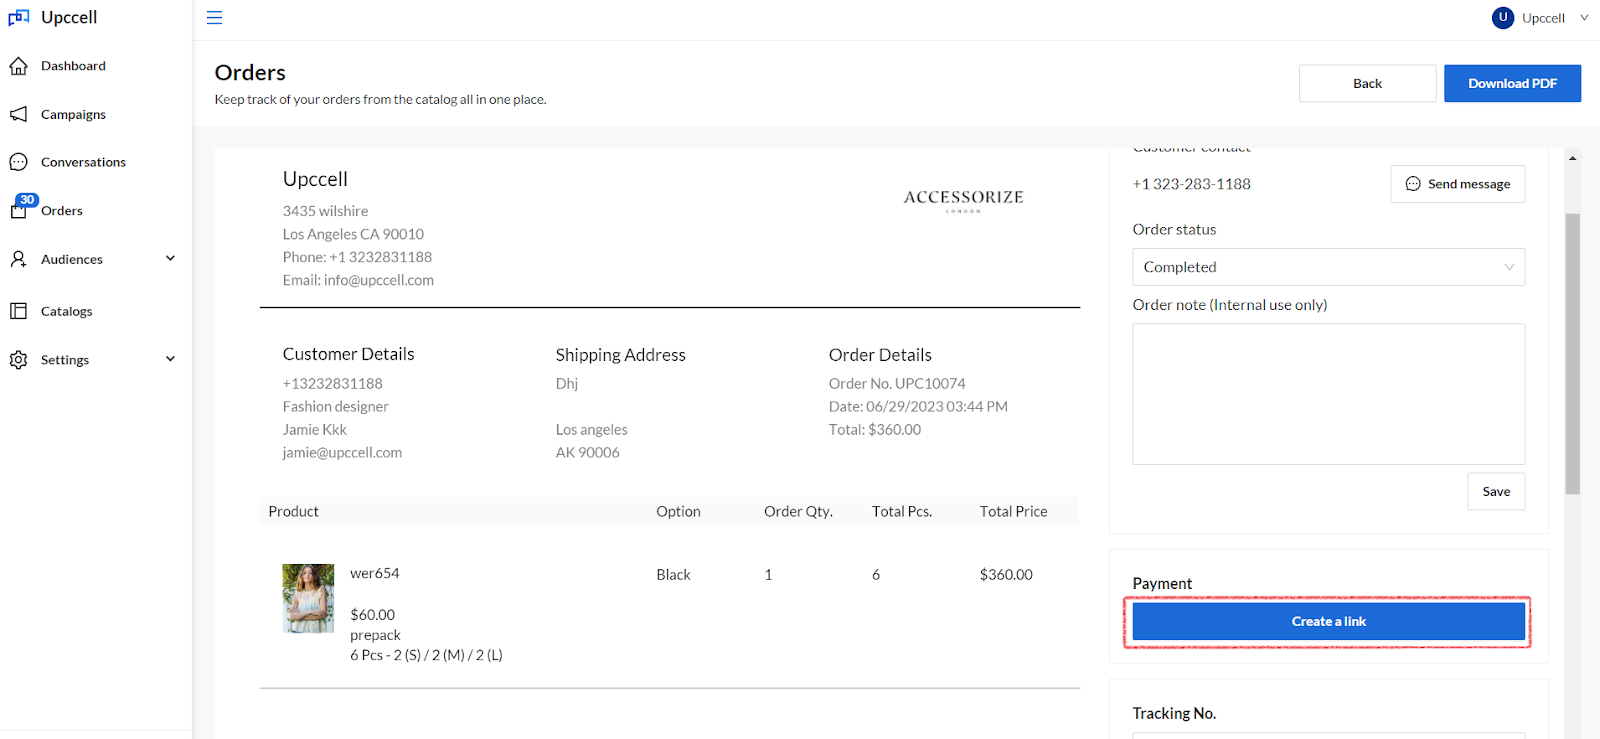Click the Upccell logo icon

pos(19,18)
